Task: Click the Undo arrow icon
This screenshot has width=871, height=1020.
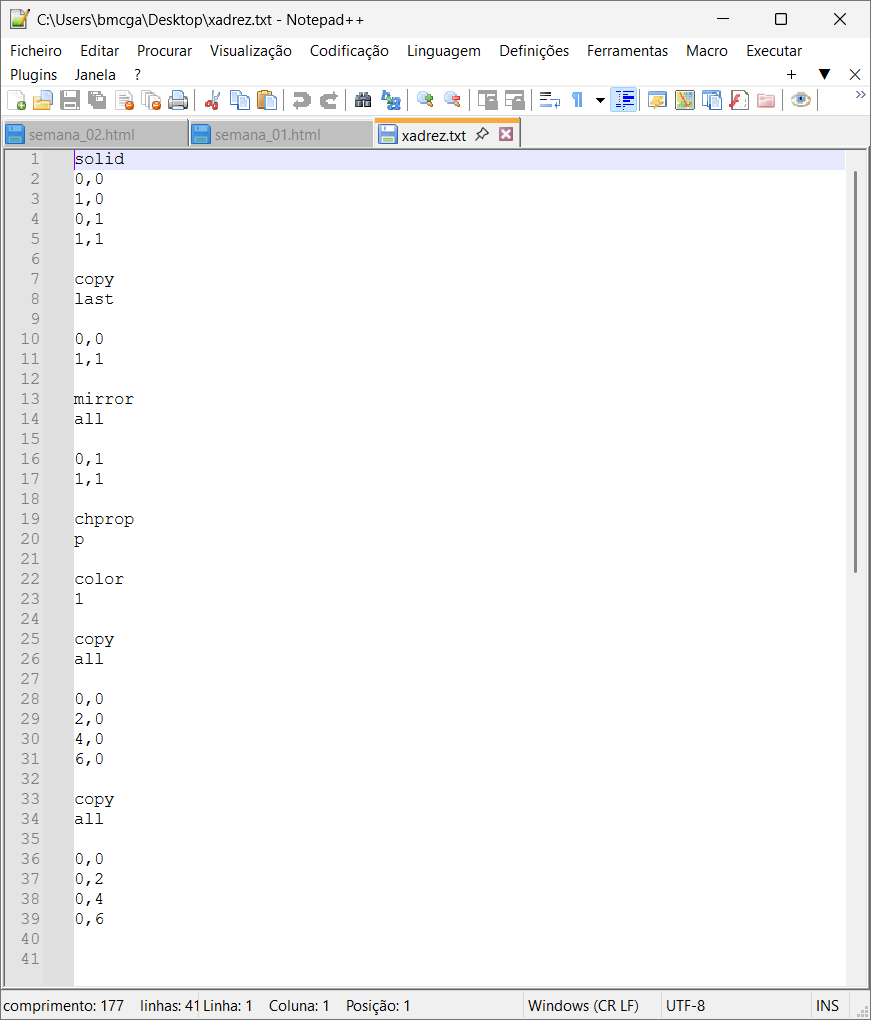Action: coord(300,100)
